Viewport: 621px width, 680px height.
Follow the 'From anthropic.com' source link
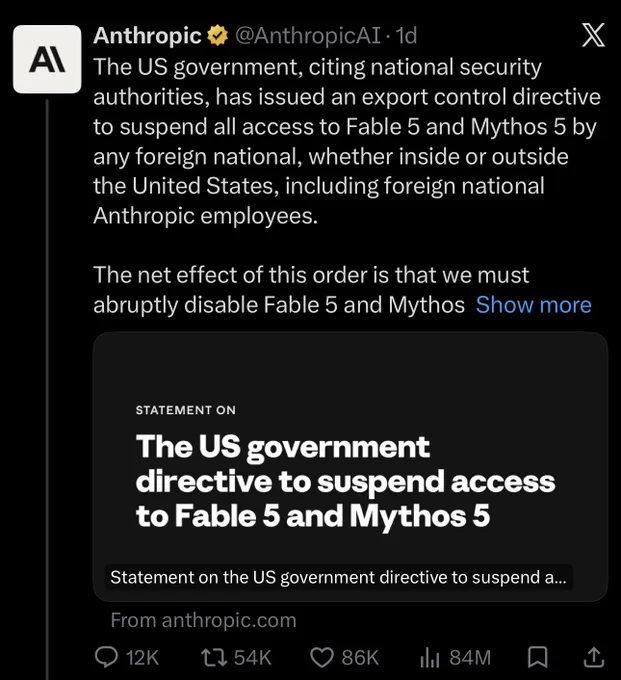[x=203, y=620]
